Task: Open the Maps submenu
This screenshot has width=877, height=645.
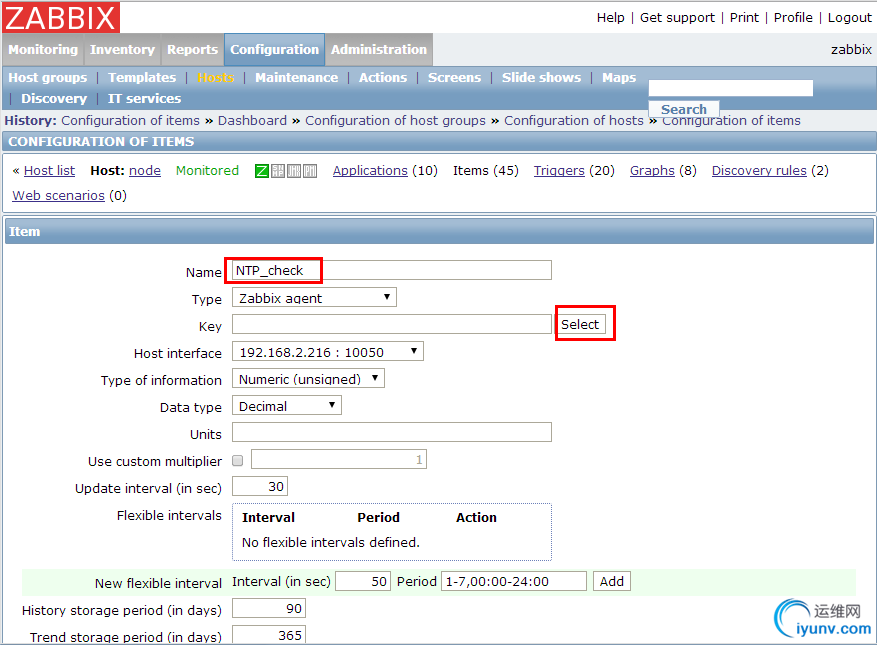Action: [619, 78]
